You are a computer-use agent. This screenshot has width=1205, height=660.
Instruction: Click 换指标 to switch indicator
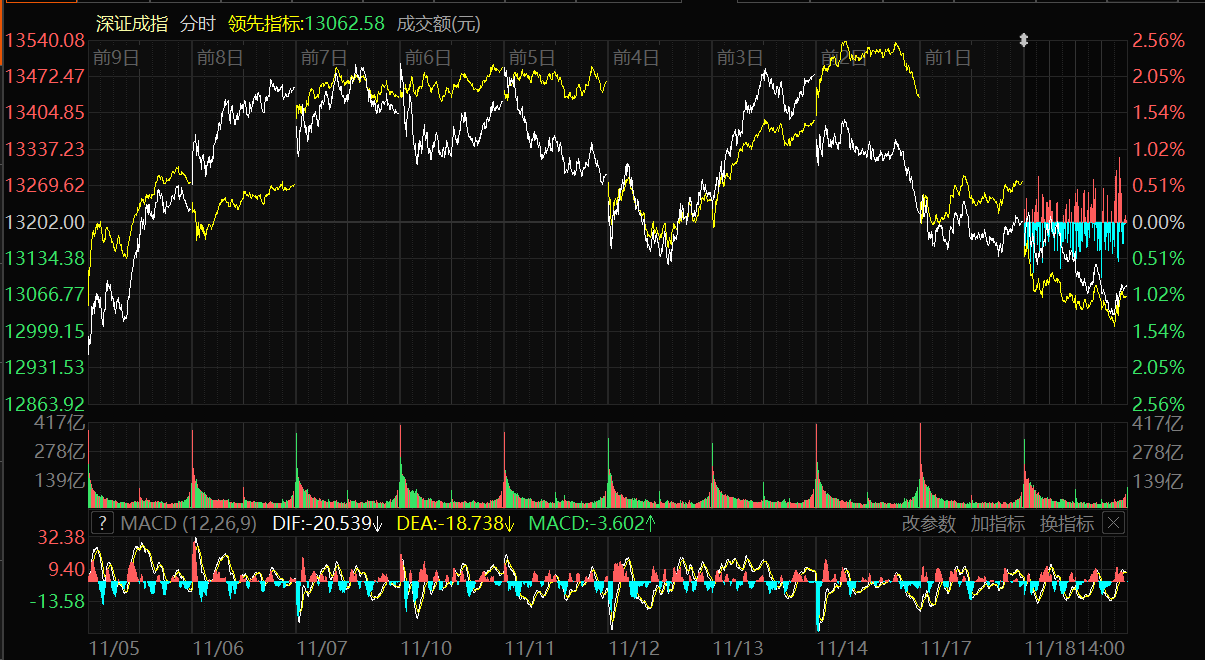1066,523
